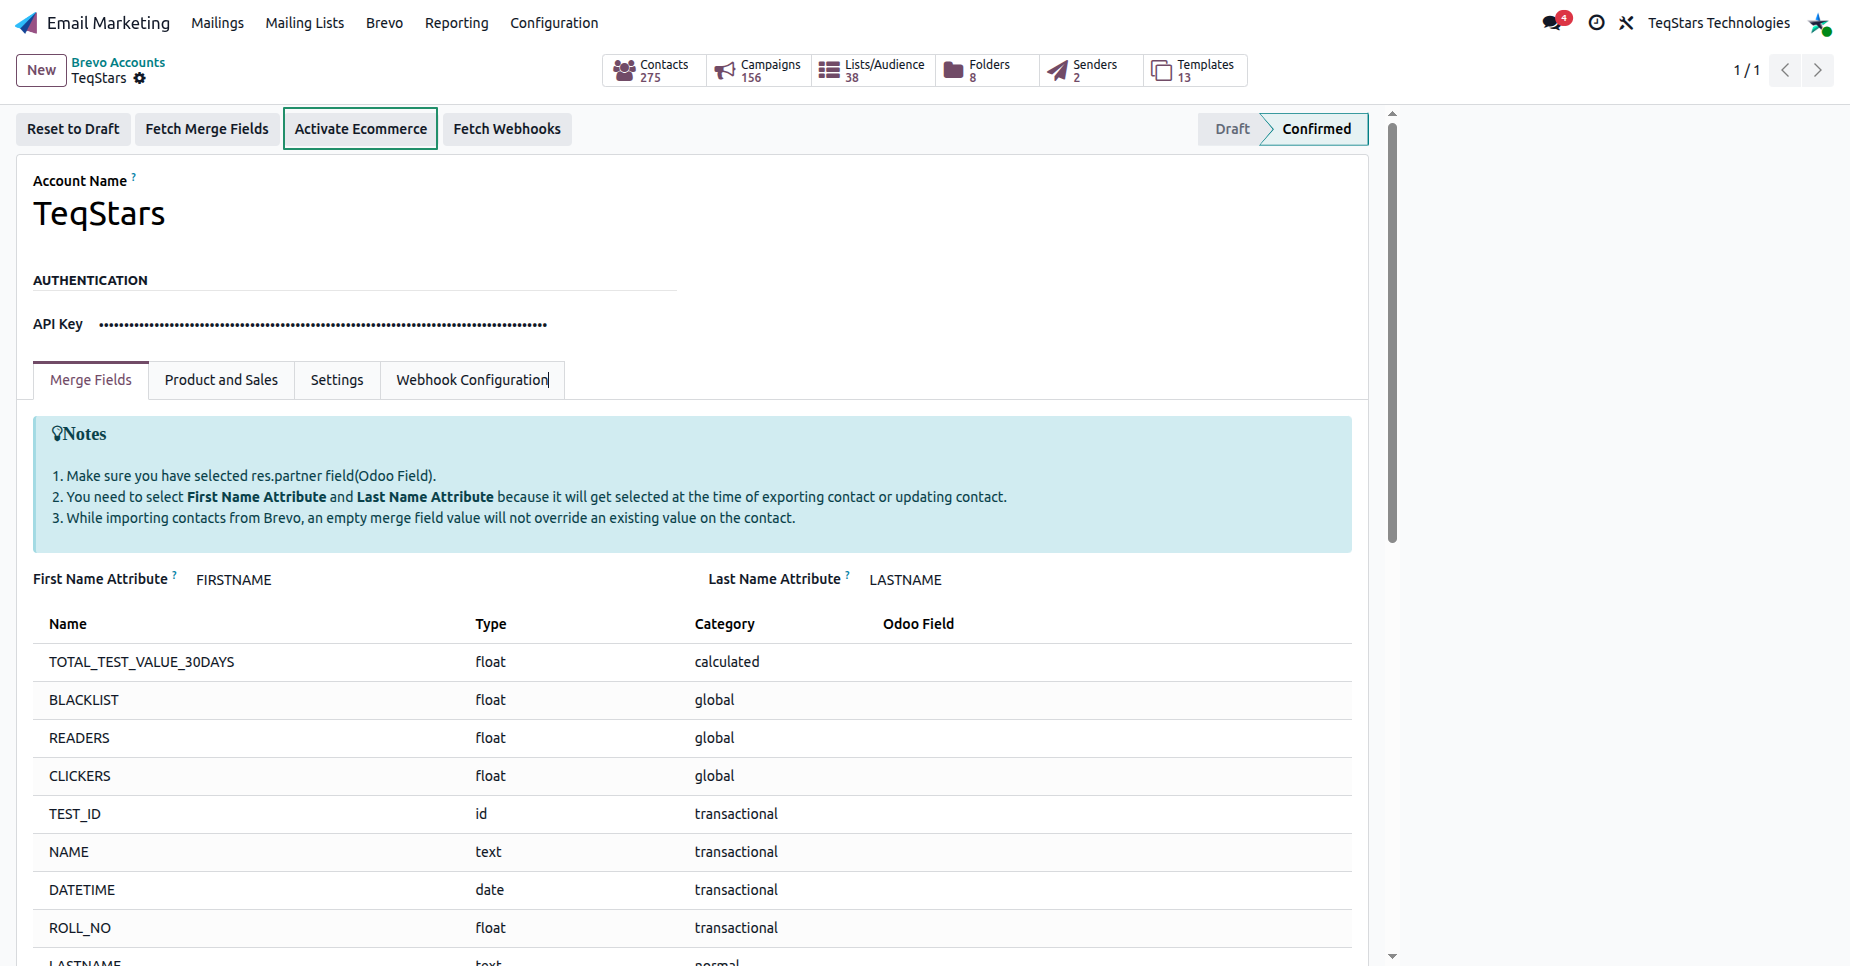Click the date type cell for DATETIME
The height and width of the screenshot is (966, 1850).
(490, 890)
